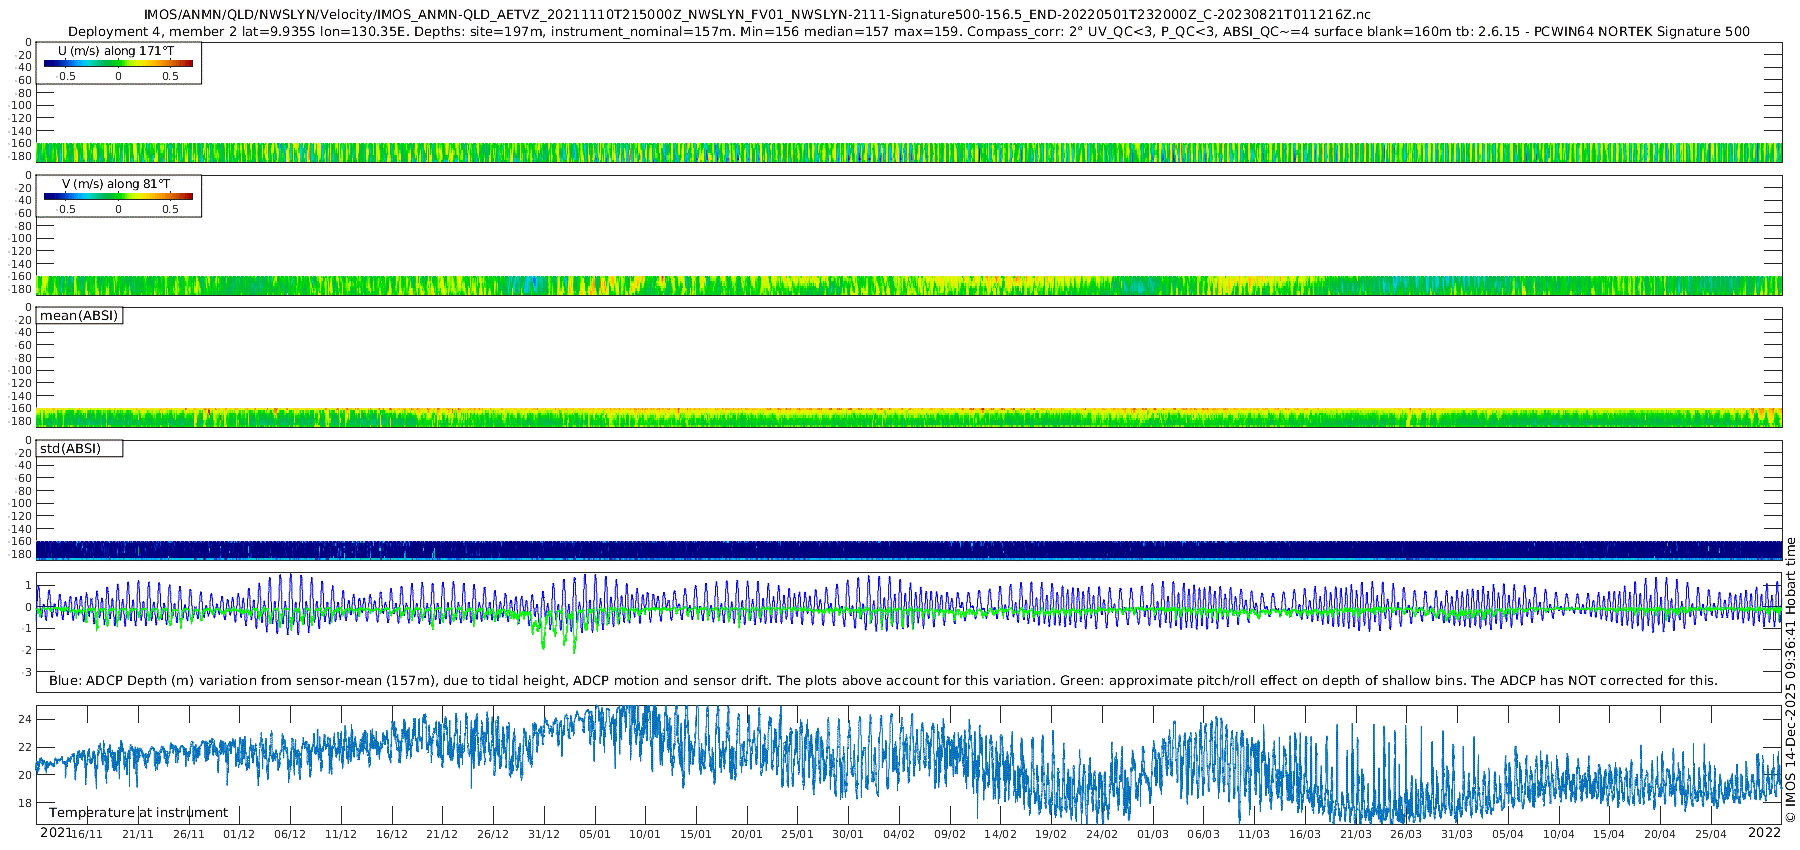
Task: Click the IMOS Hobart time copyright stamp
Action: pos(1790,680)
